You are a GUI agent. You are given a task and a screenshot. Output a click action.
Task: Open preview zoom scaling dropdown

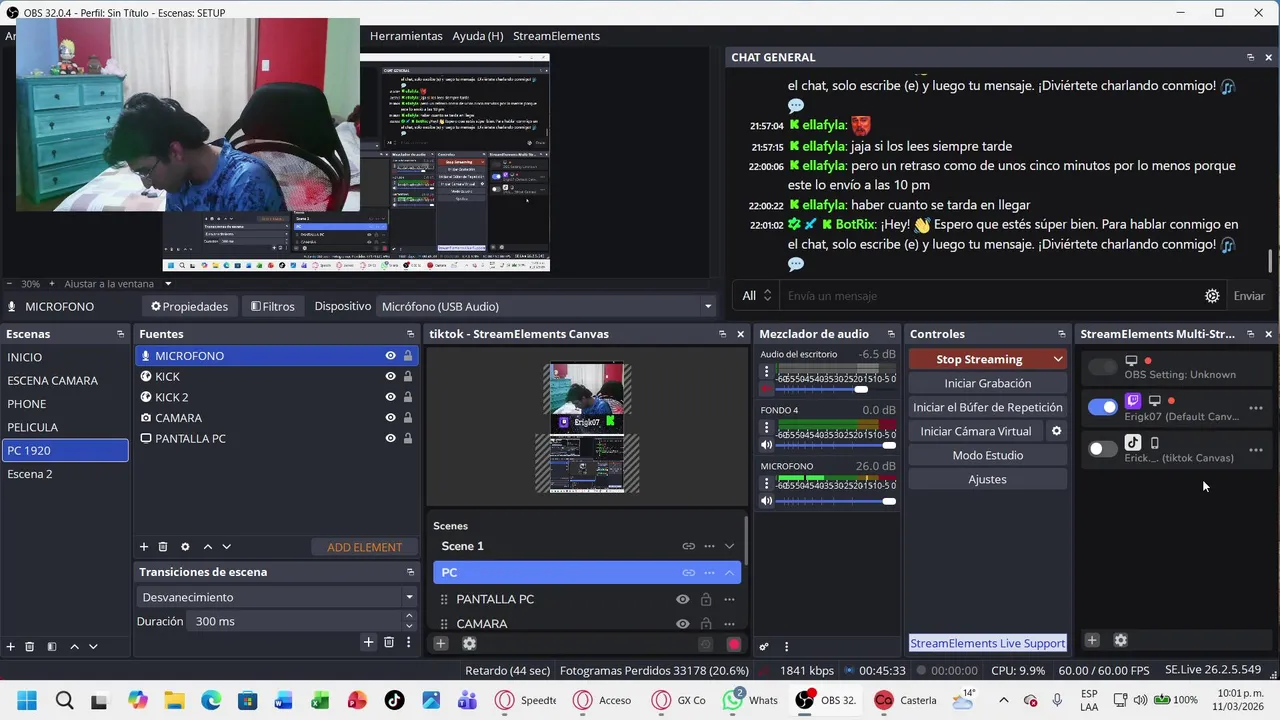[x=168, y=284]
